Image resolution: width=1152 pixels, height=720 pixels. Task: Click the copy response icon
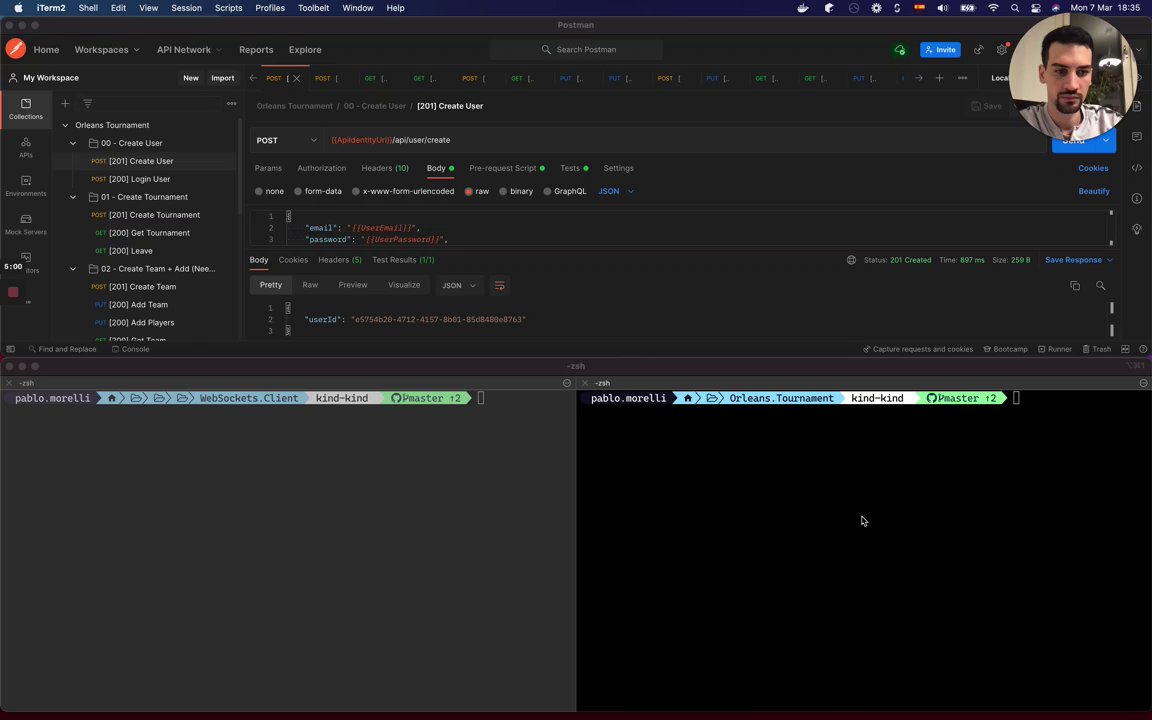point(1075,285)
